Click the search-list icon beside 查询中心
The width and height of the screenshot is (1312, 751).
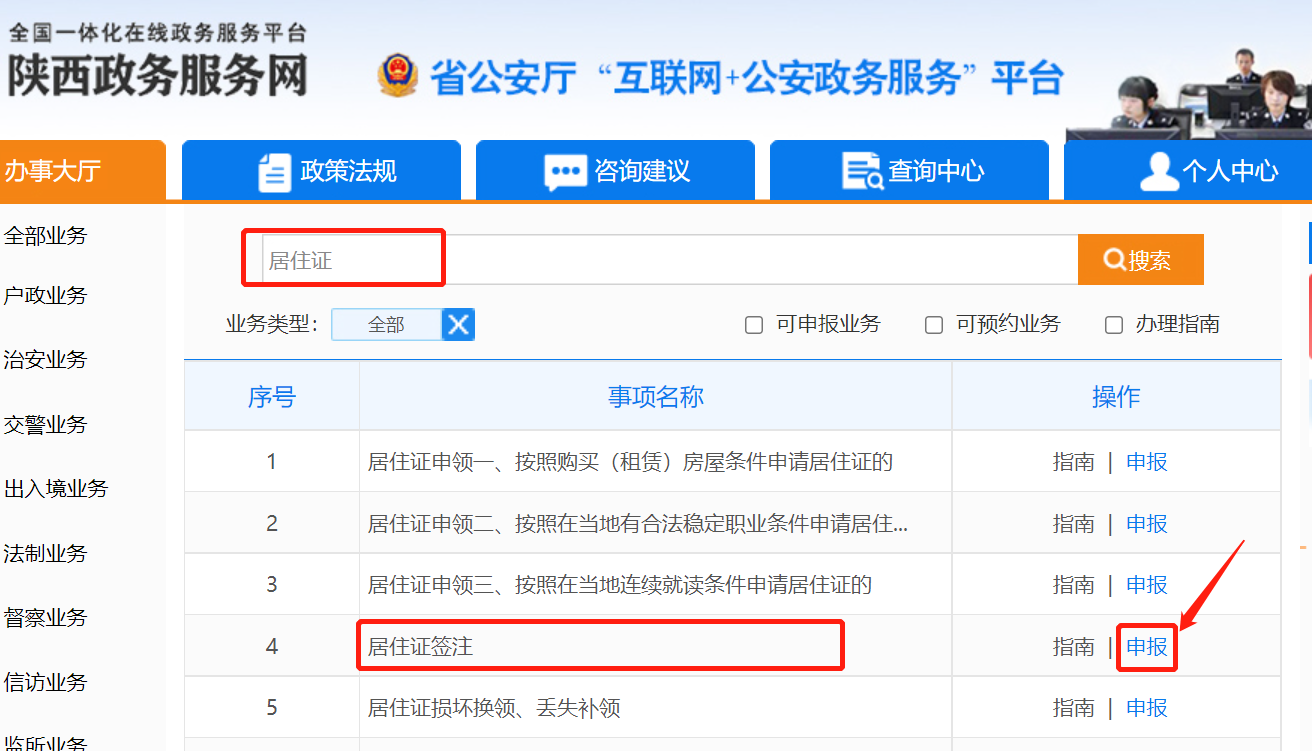862,172
